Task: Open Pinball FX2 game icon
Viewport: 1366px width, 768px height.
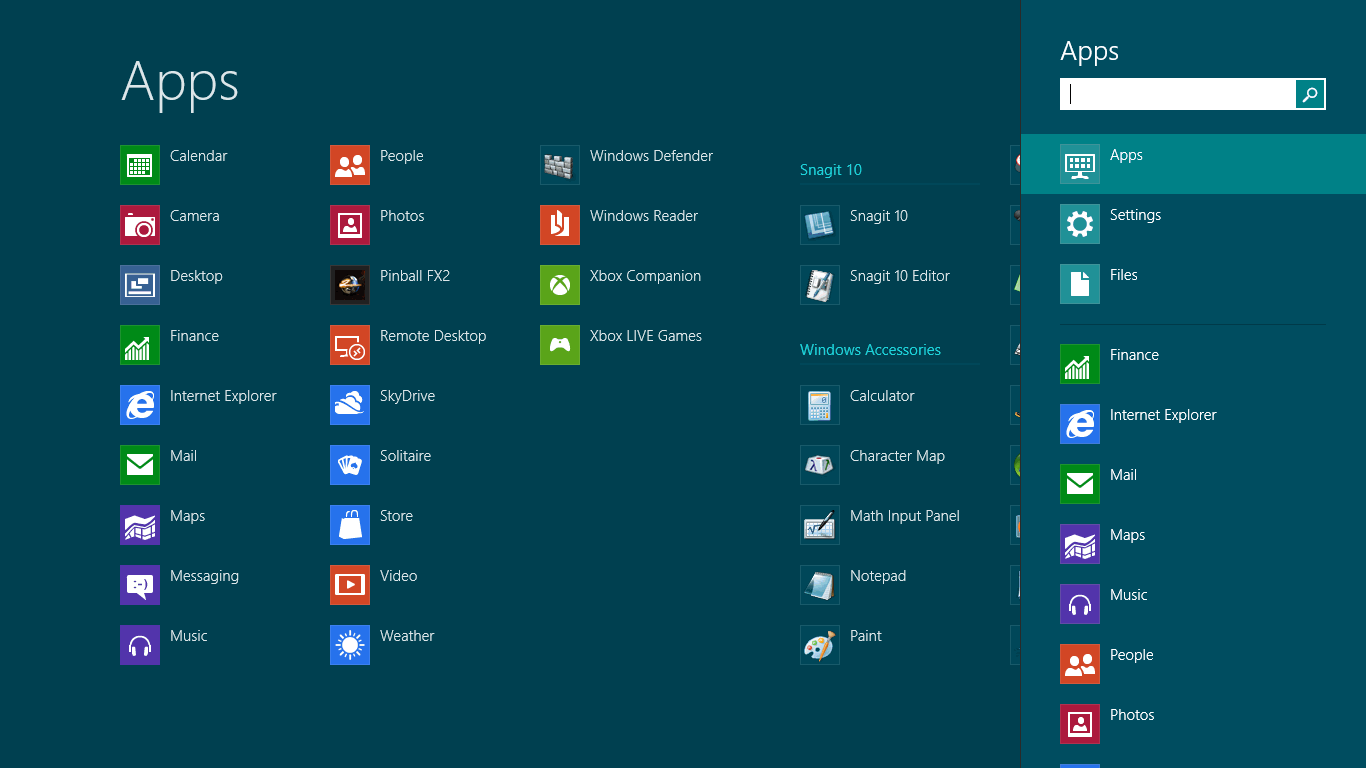Action: pyautogui.click(x=350, y=285)
